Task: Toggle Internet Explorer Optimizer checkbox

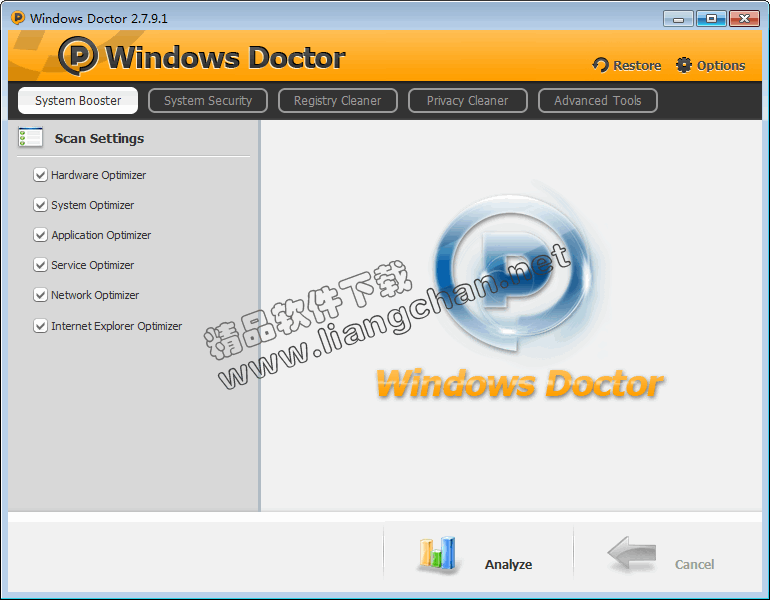Action: 40,326
